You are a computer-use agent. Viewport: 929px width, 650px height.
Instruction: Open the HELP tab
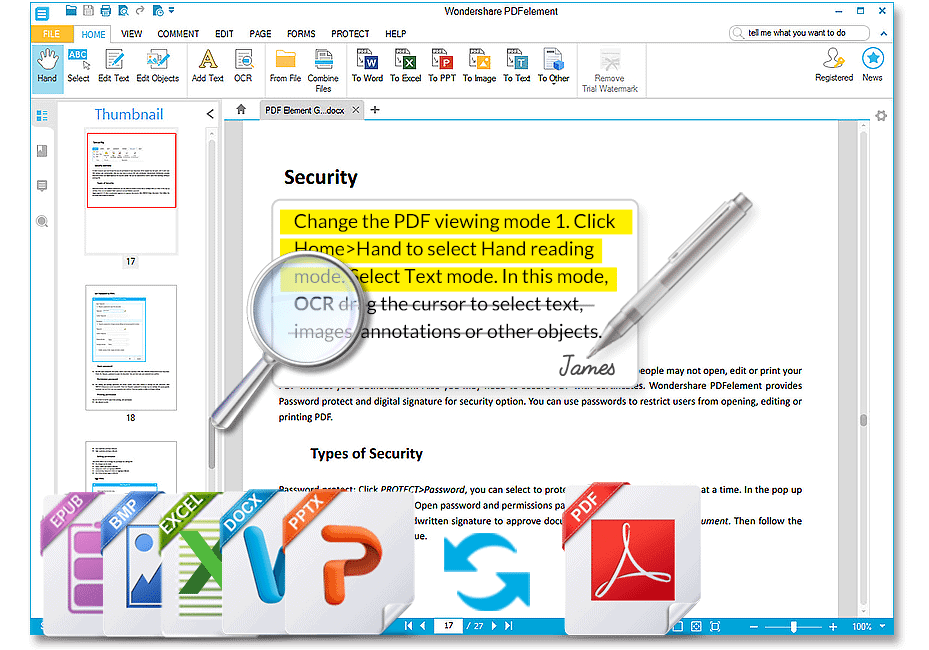click(x=396, y=34)
